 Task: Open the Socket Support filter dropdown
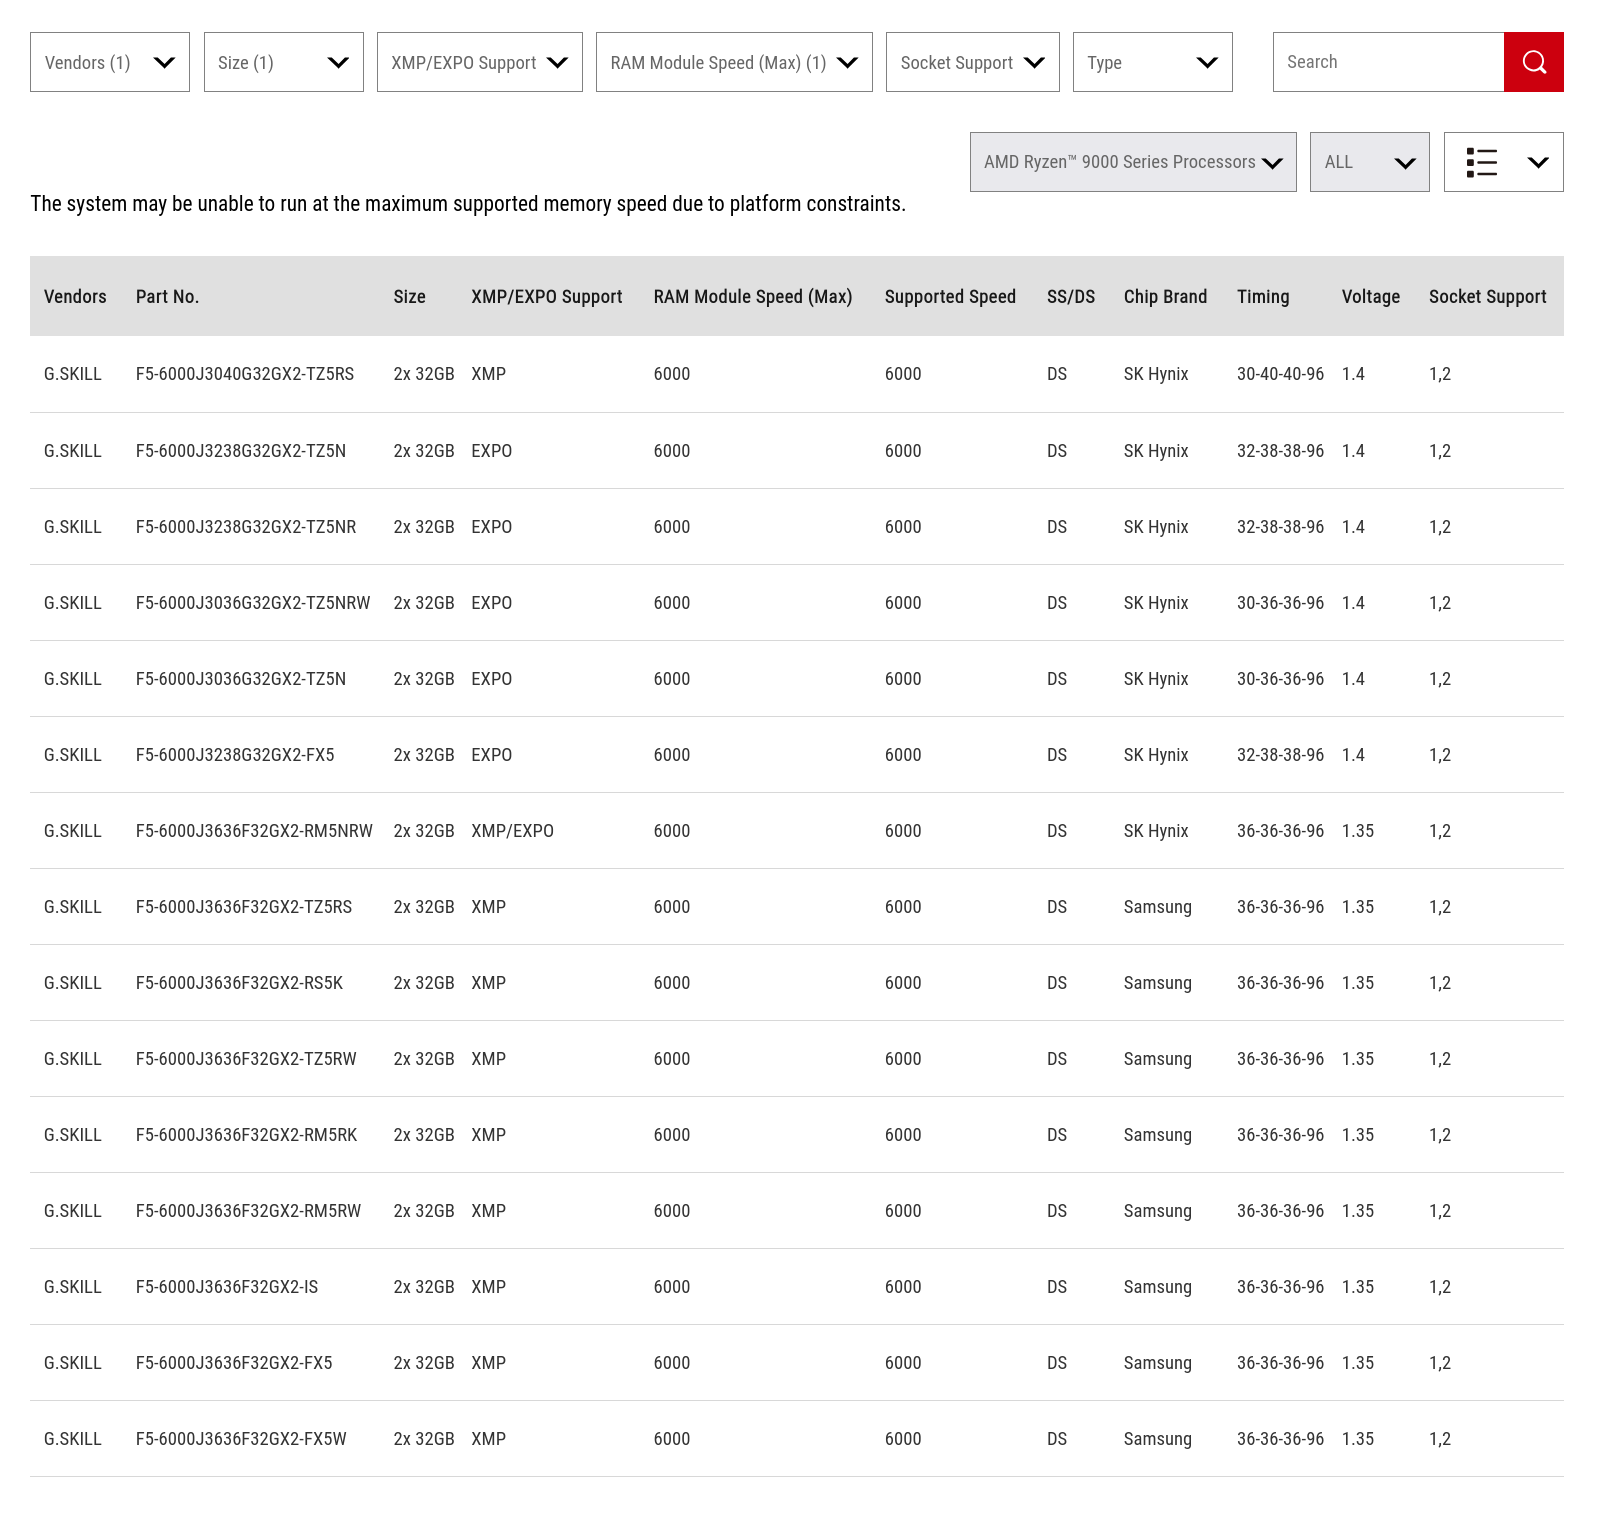(973, 62)
